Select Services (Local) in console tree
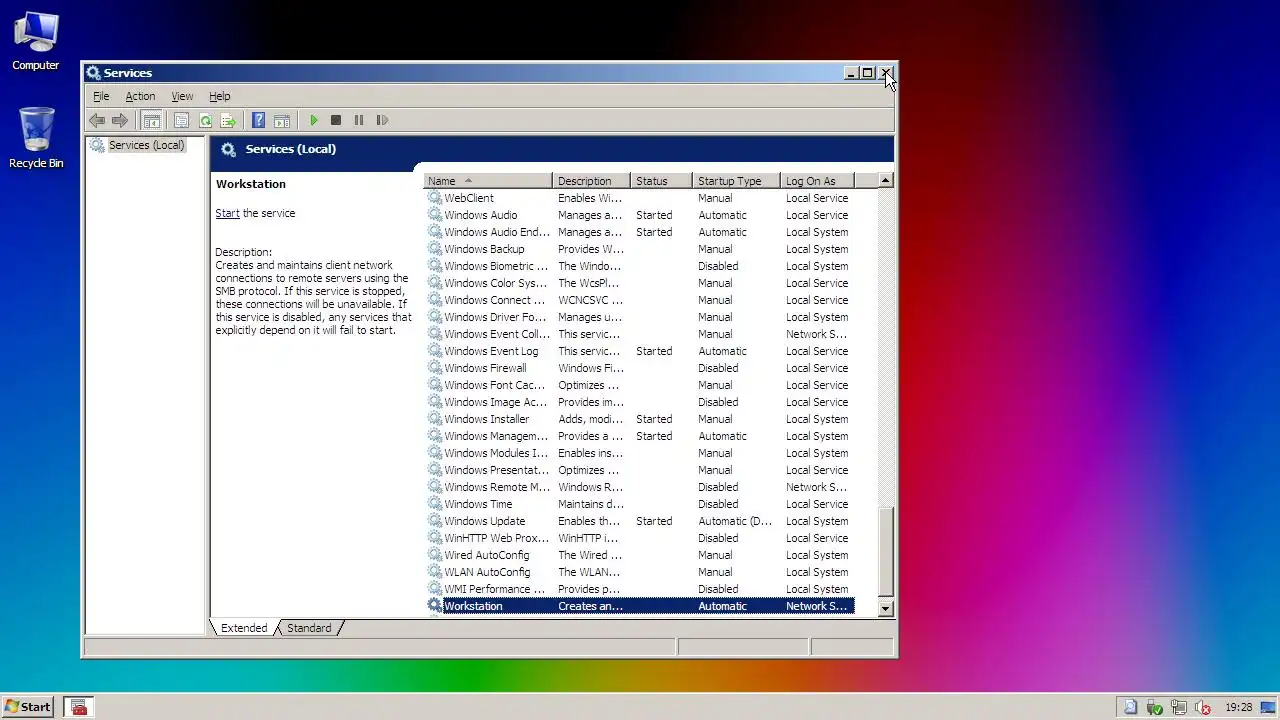The height and width of the screenshot is (720, 1280). pos(146,145)
